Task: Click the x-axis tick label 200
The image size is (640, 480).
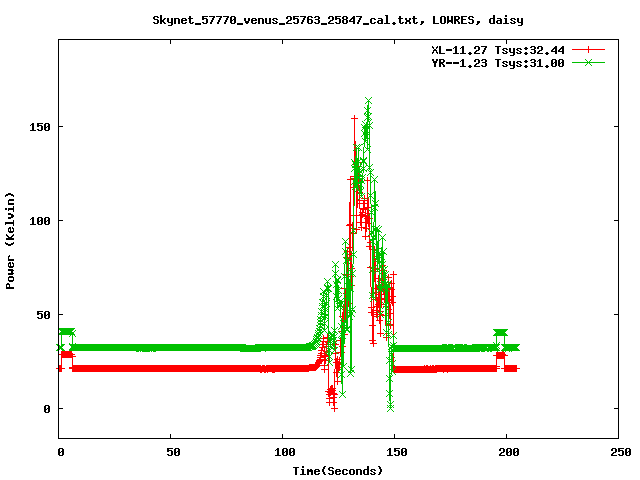Action: (x=509, y=452)
